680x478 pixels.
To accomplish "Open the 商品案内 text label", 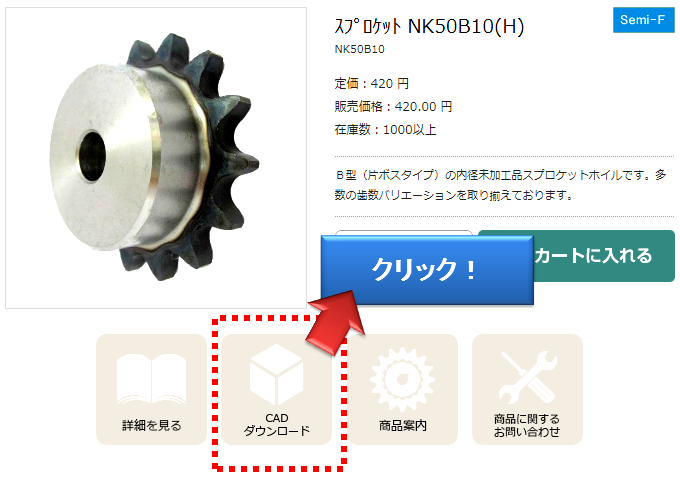I will click(x=402, y=426).
